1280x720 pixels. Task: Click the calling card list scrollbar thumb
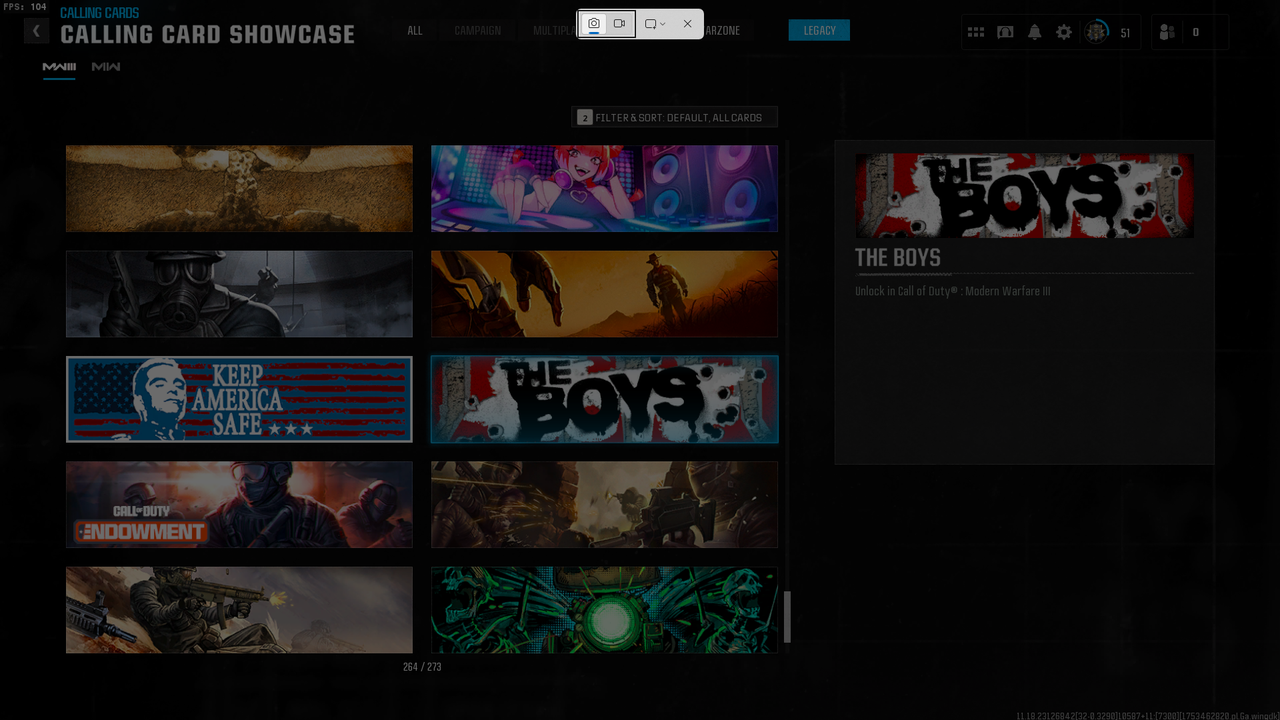coord(787,617)
